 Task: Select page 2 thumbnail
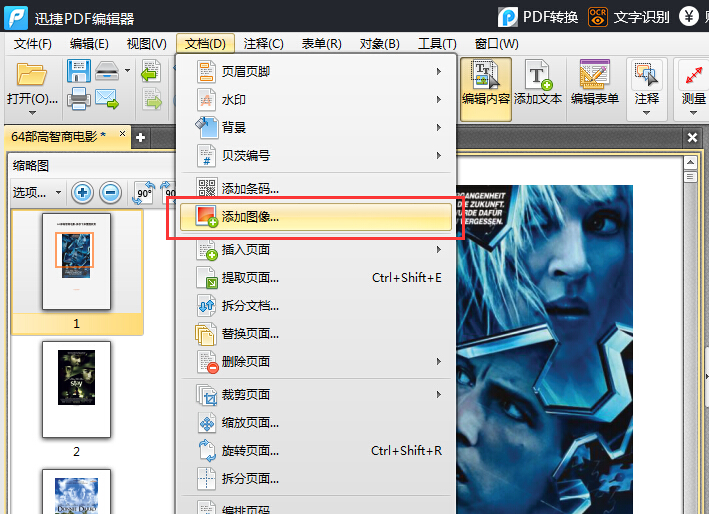tap(76, 389)
